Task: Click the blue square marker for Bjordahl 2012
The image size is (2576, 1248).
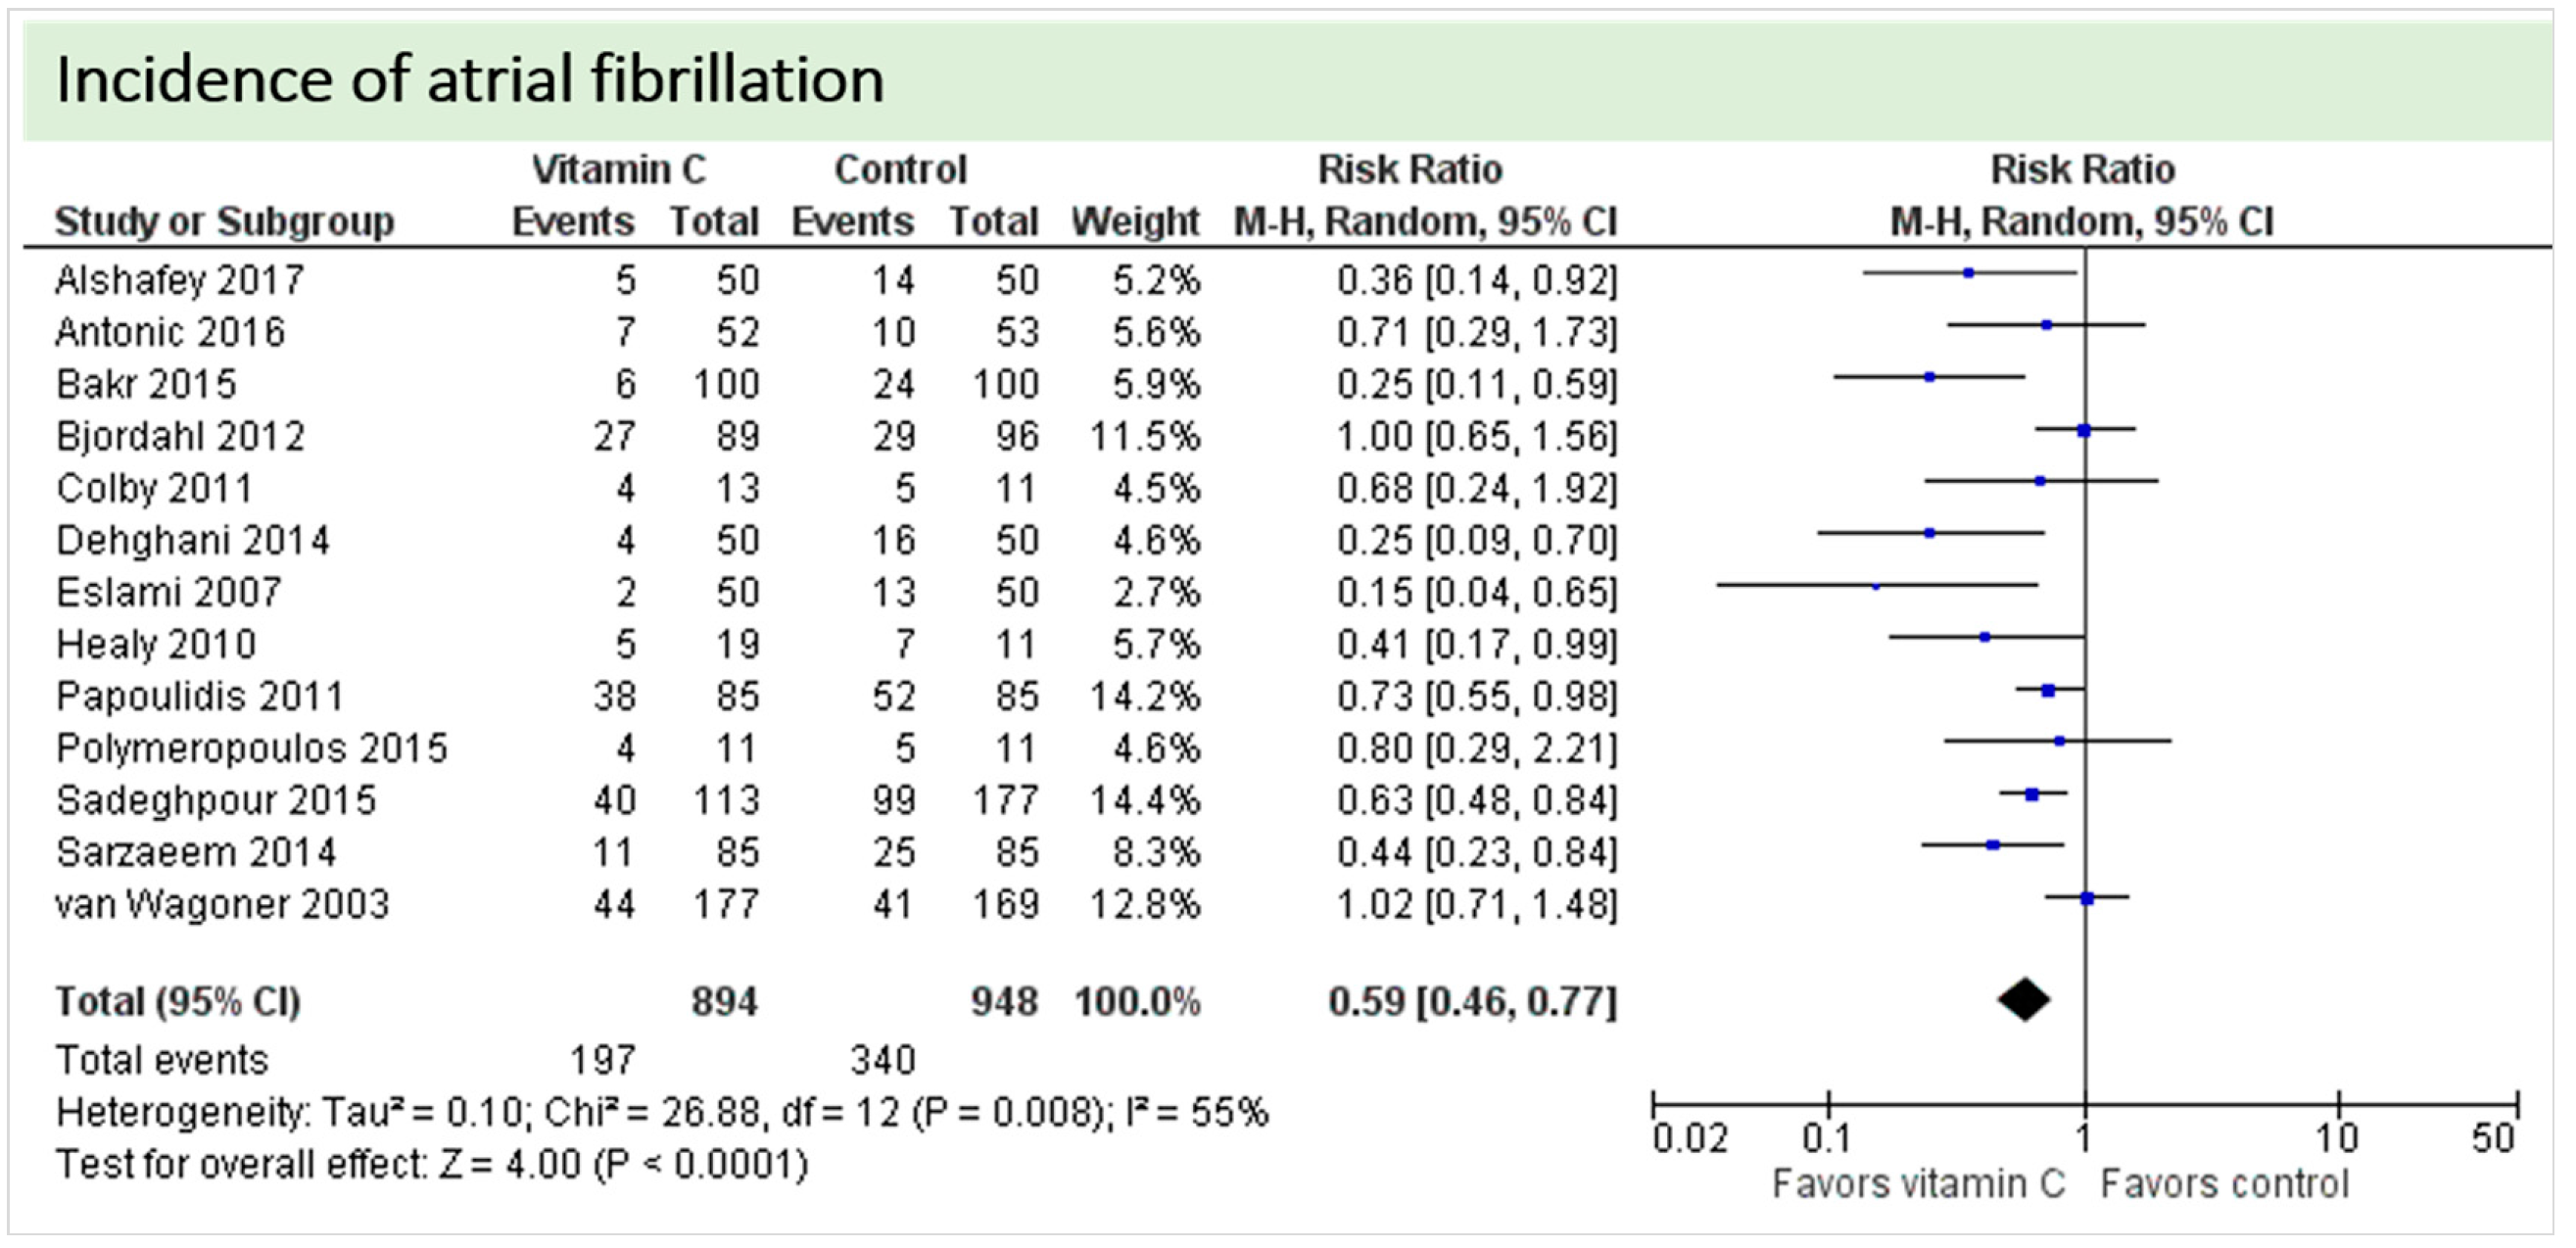Action: pyautogui.click(x=2084, y=431)
